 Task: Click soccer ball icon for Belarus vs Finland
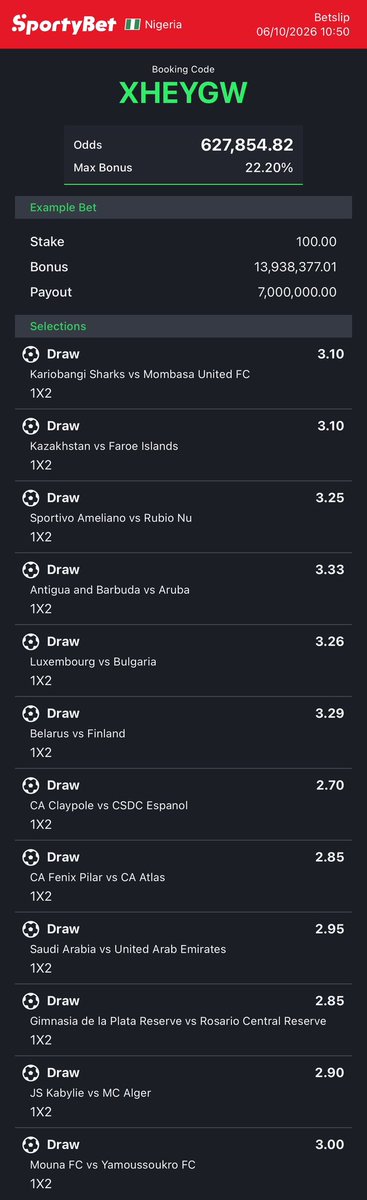click(x=31, y=714)
